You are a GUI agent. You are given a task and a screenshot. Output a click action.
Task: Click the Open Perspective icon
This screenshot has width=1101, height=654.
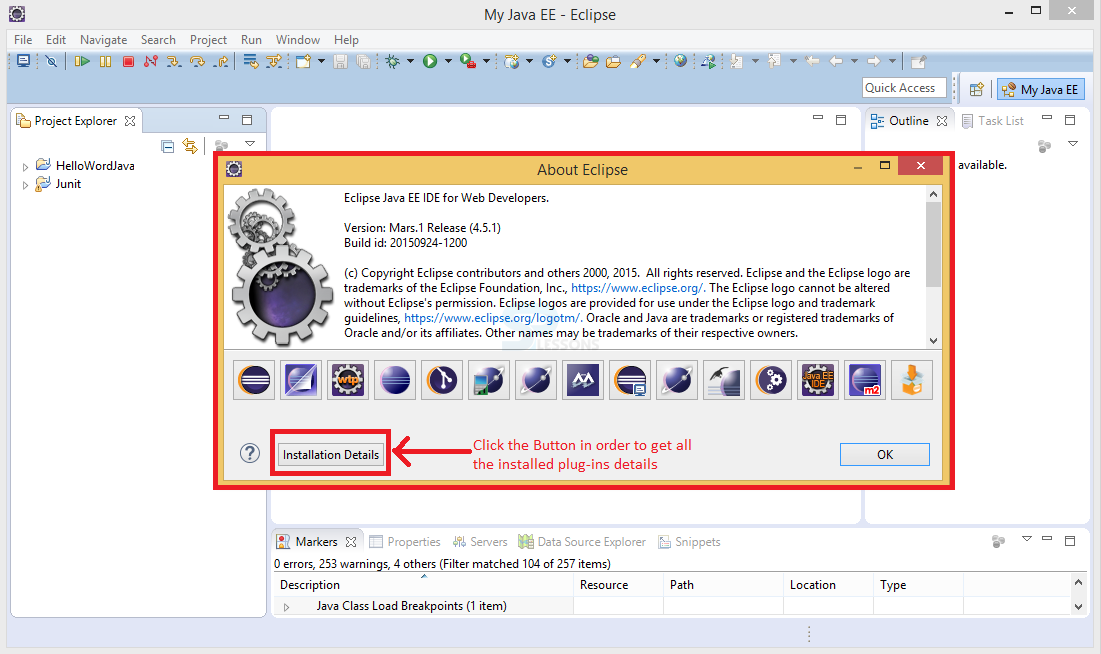[976, 89]
